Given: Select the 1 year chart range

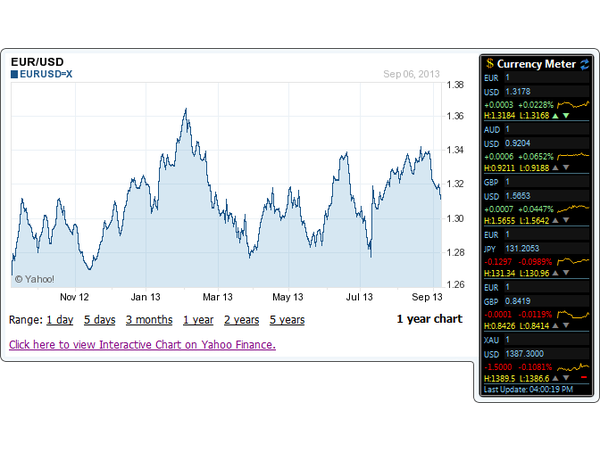Looking at the screenshot, I should pyautogui.click(x=198, y=320).
